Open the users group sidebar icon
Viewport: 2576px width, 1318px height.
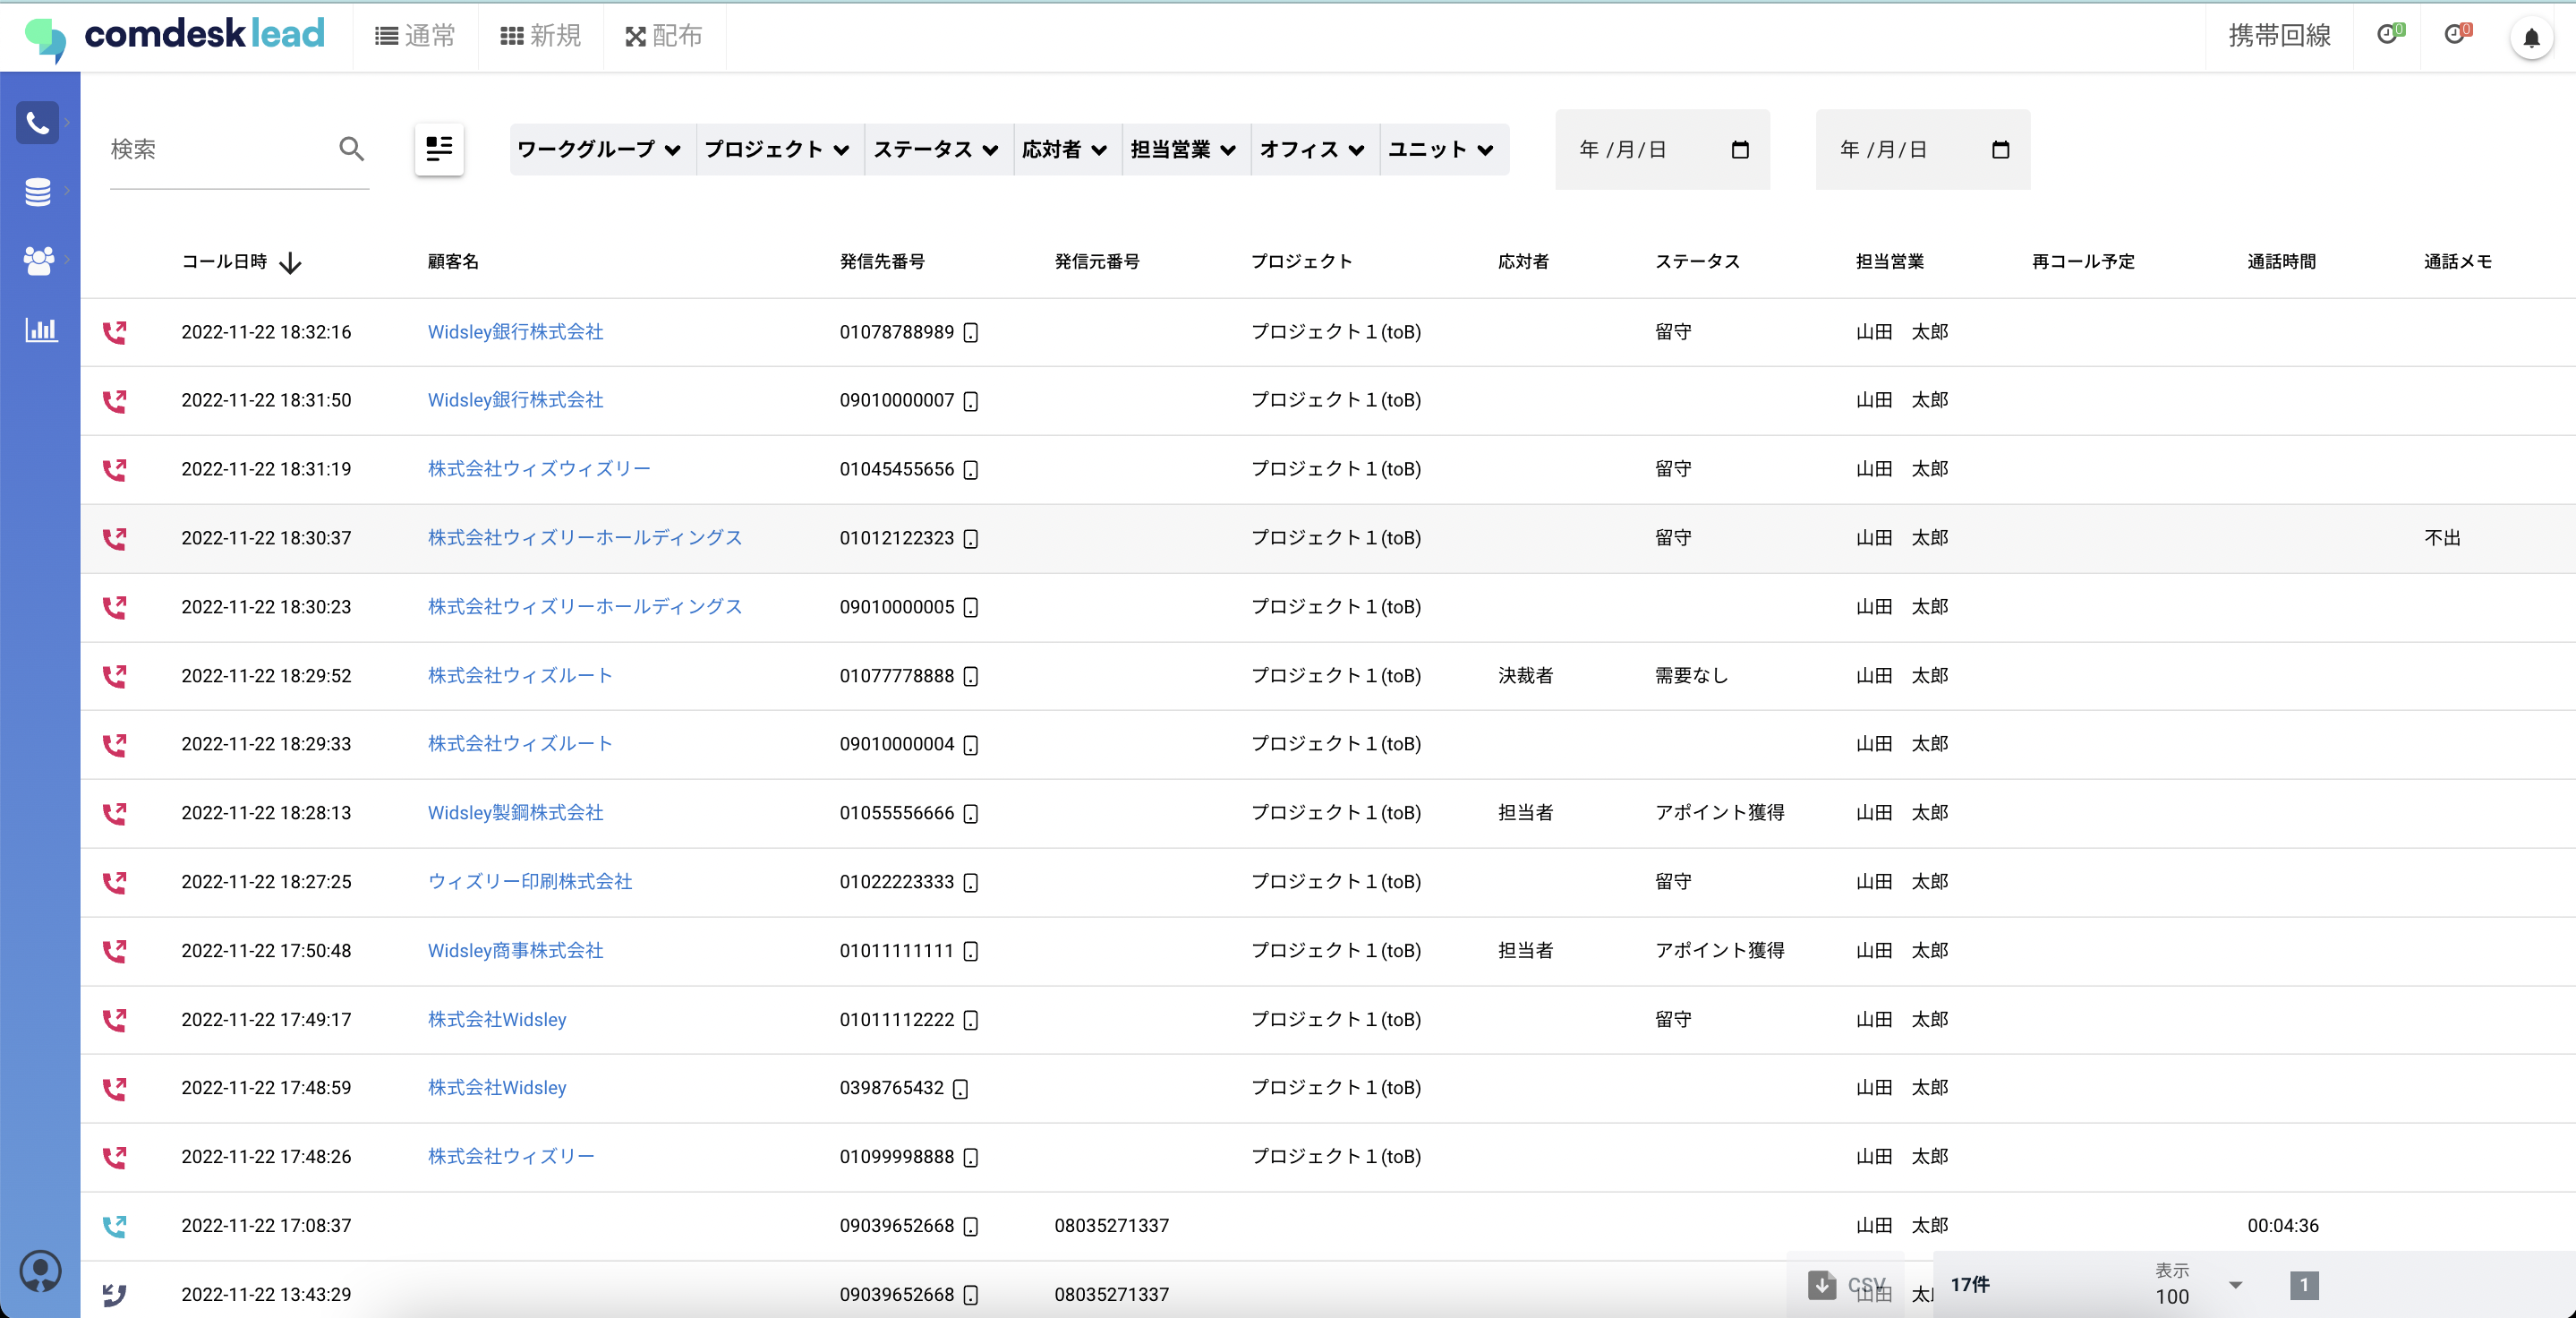pyautogui.click(x=38, y=261)
